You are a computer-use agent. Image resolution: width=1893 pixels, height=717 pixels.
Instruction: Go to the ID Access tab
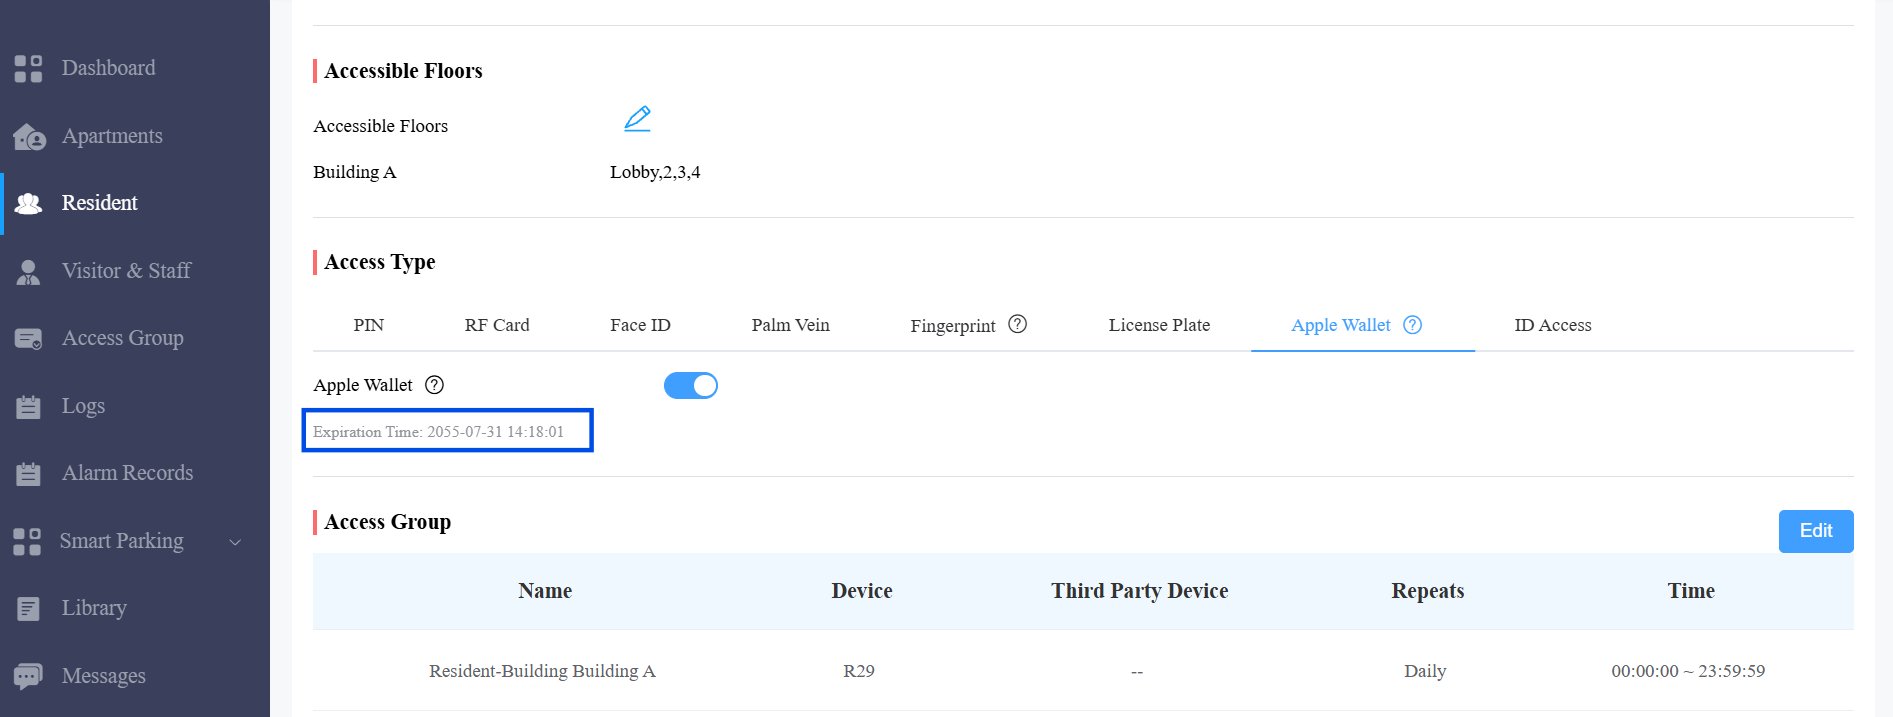(1552, 325)
